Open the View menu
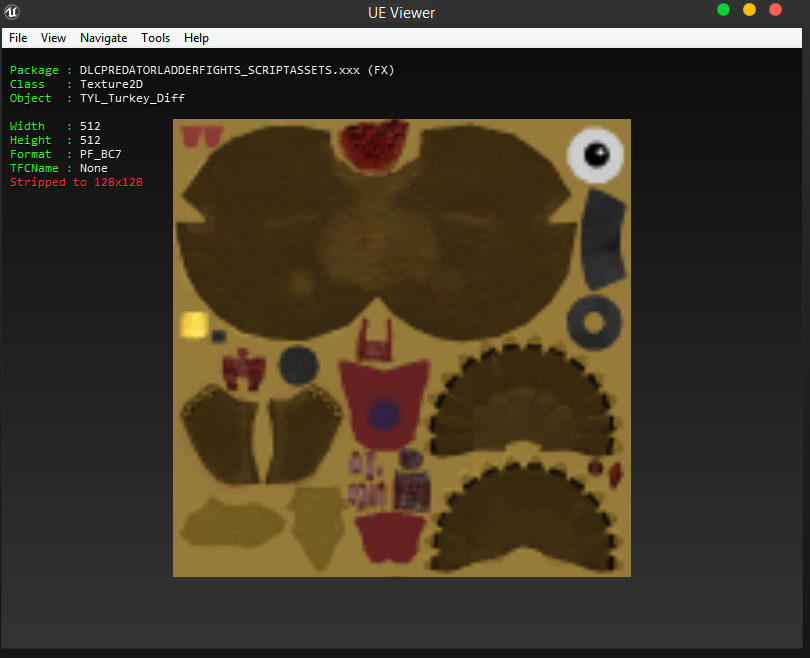The image size is (810, 658). pyautogui.click(x=53, y=38)
